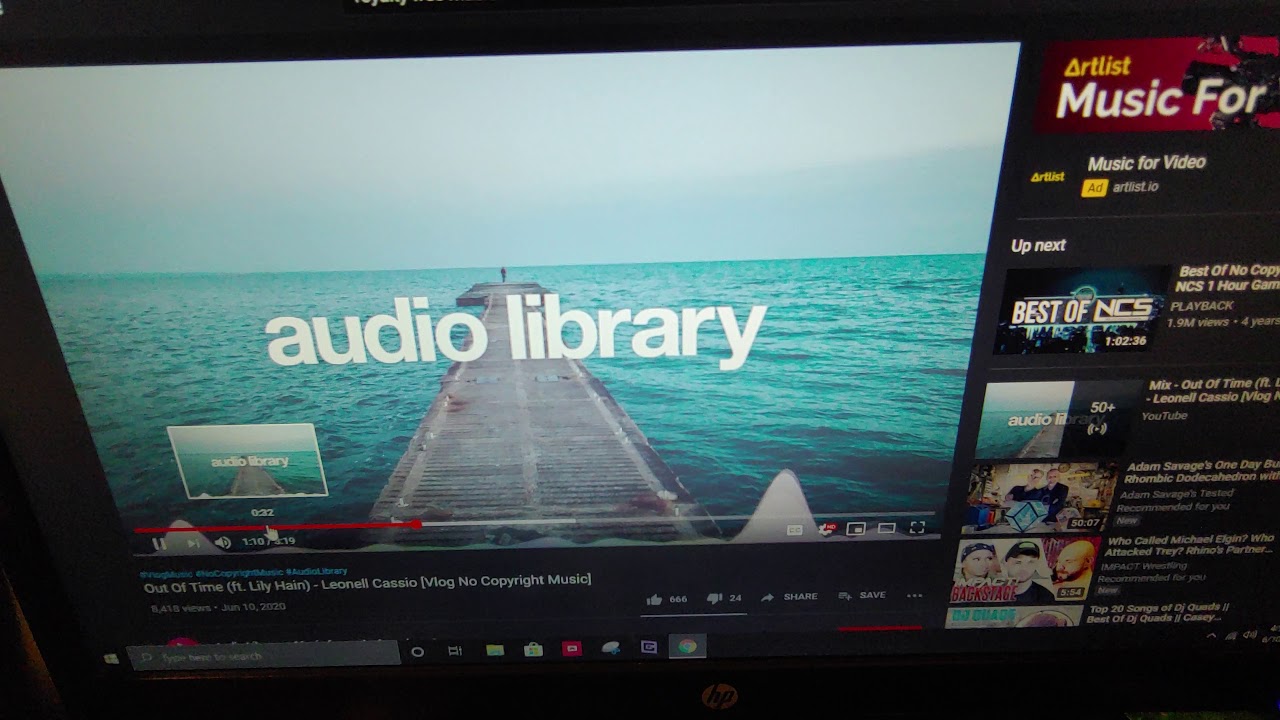Viewport: 1280px width, 720px height.
Task: Click the Artlist Music For ad banner
Action: 1157,85
